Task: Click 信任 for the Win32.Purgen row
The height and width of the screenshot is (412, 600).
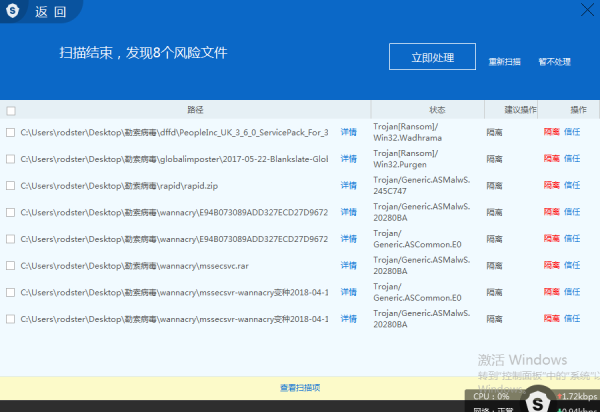Action: coord(572,159)
